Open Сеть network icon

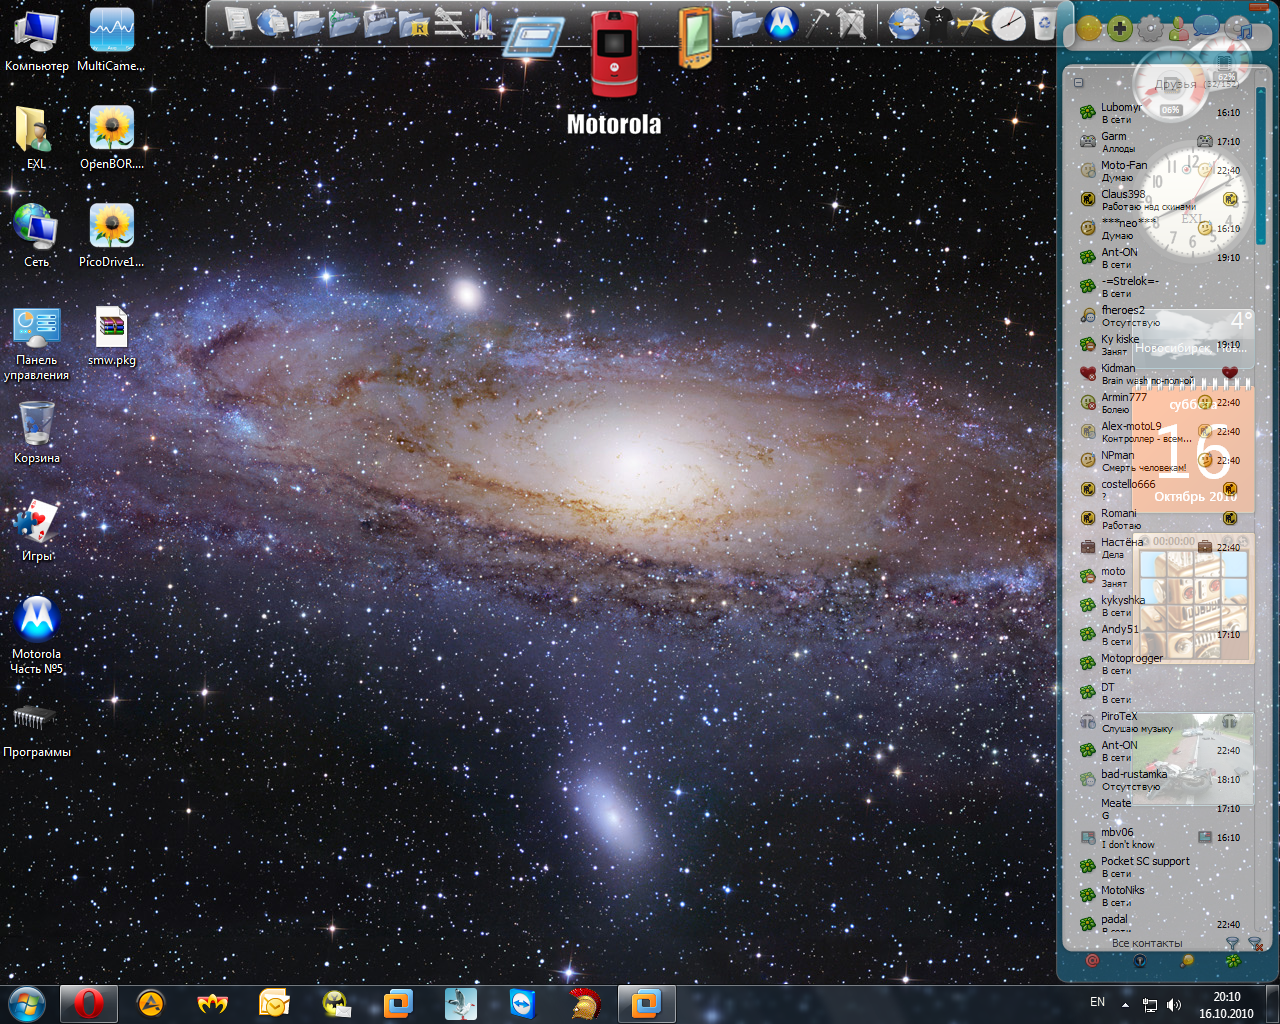36,236
